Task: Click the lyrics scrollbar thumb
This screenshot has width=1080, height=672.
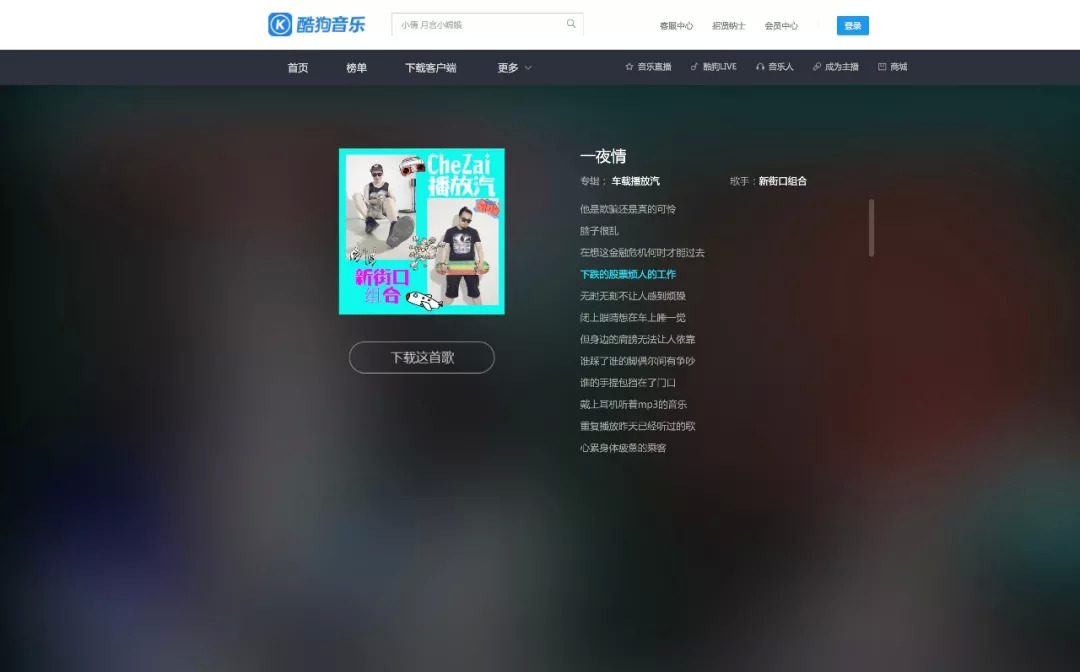Action: pos(871,228)
